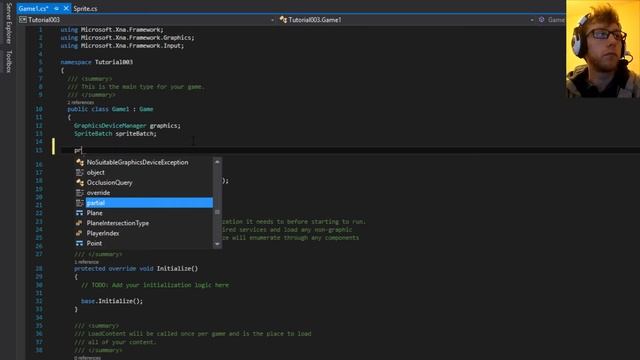Click the typed 'pr' text on line 15
The width and height of the screenshot is (640, 360).
(x=78, y=150)
